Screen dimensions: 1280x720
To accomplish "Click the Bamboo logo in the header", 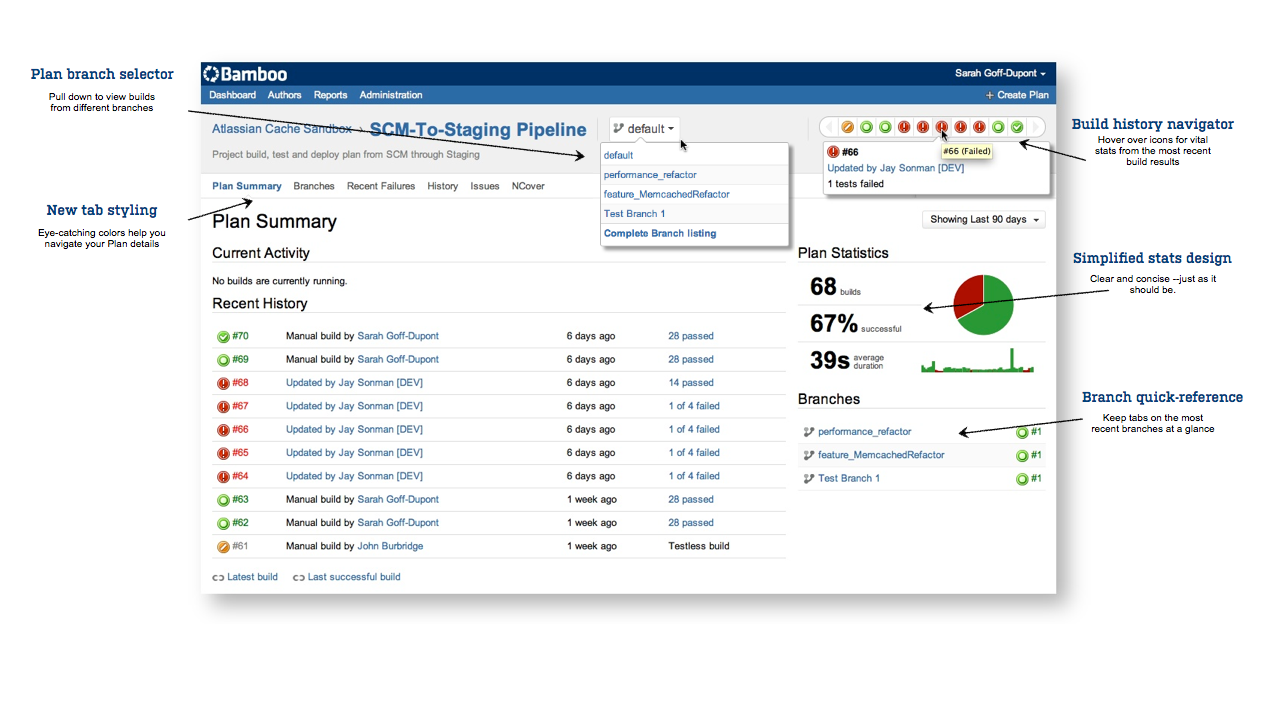I will [245, 74].
